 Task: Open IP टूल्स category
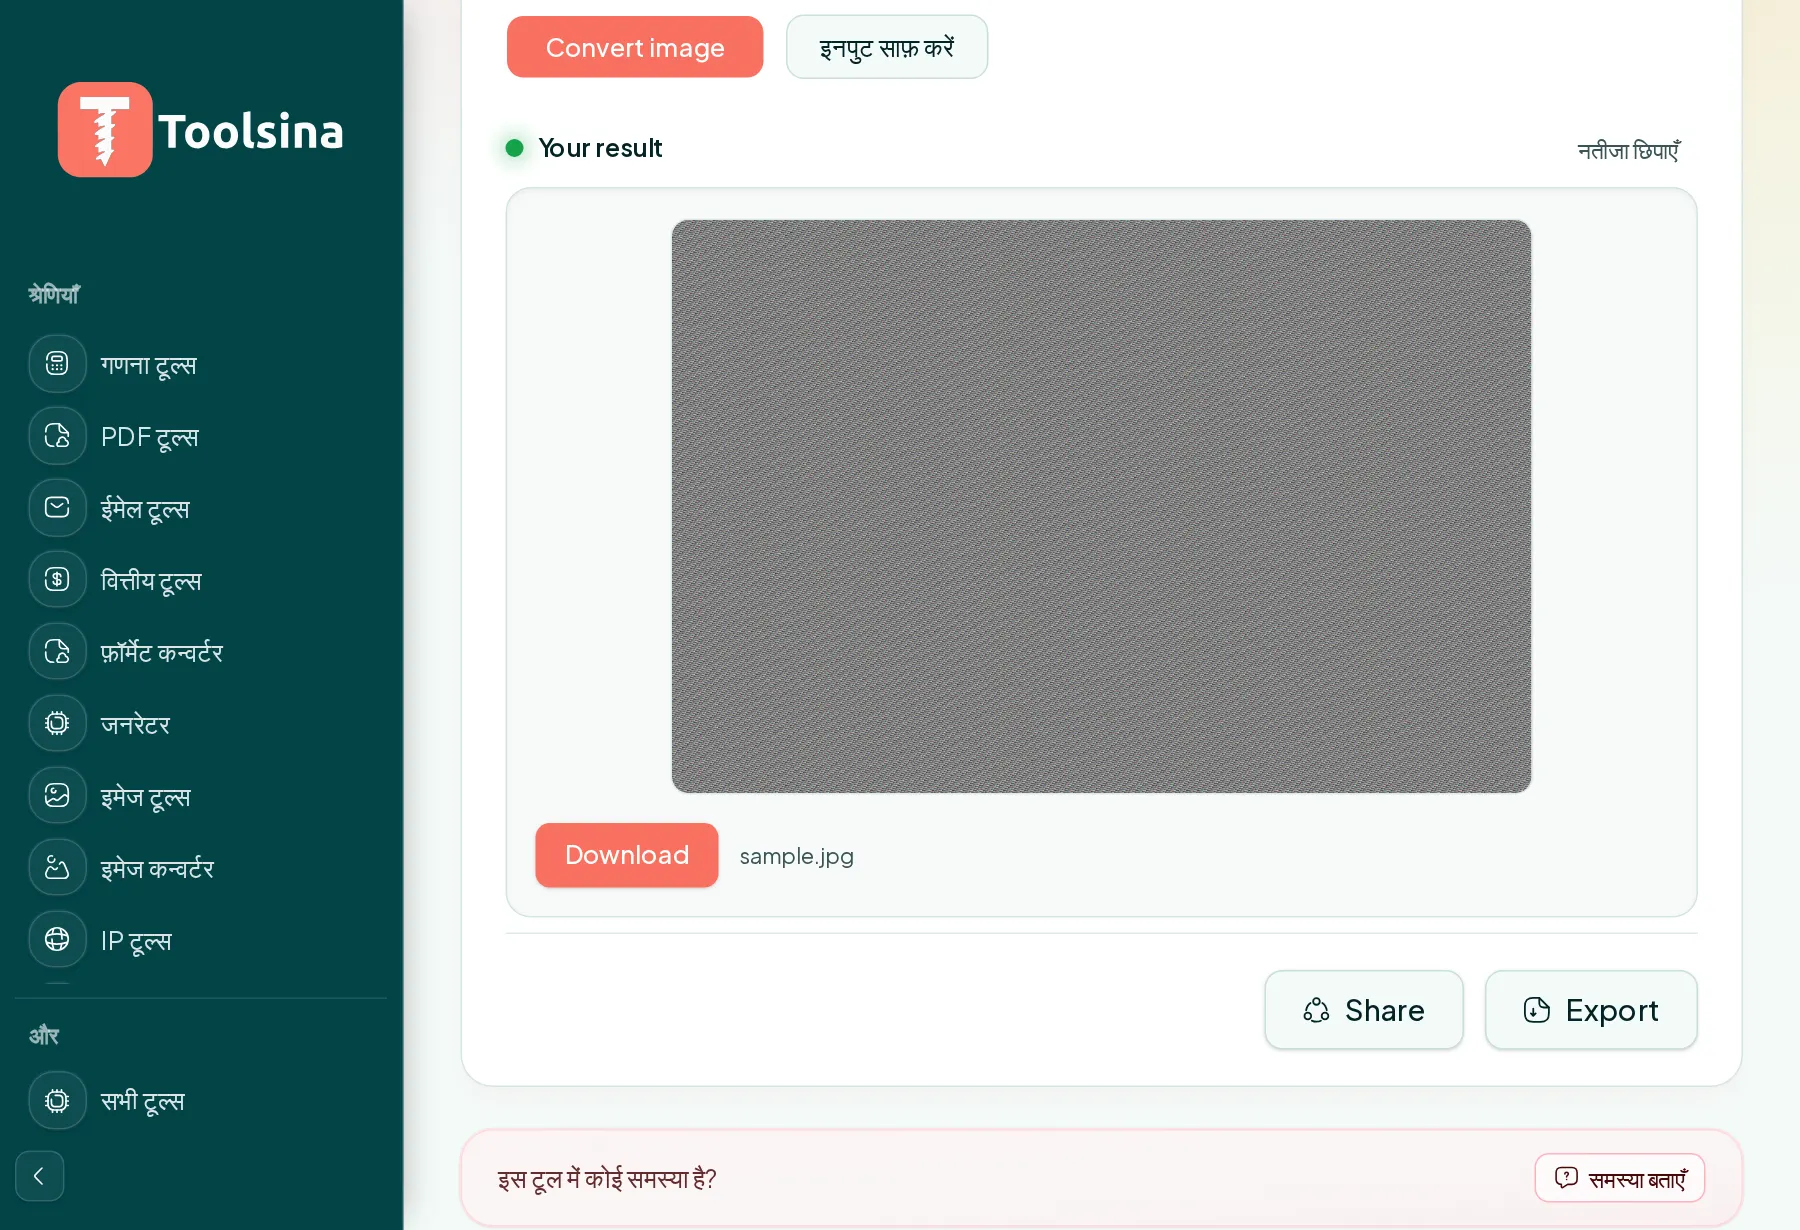(200, 940)
